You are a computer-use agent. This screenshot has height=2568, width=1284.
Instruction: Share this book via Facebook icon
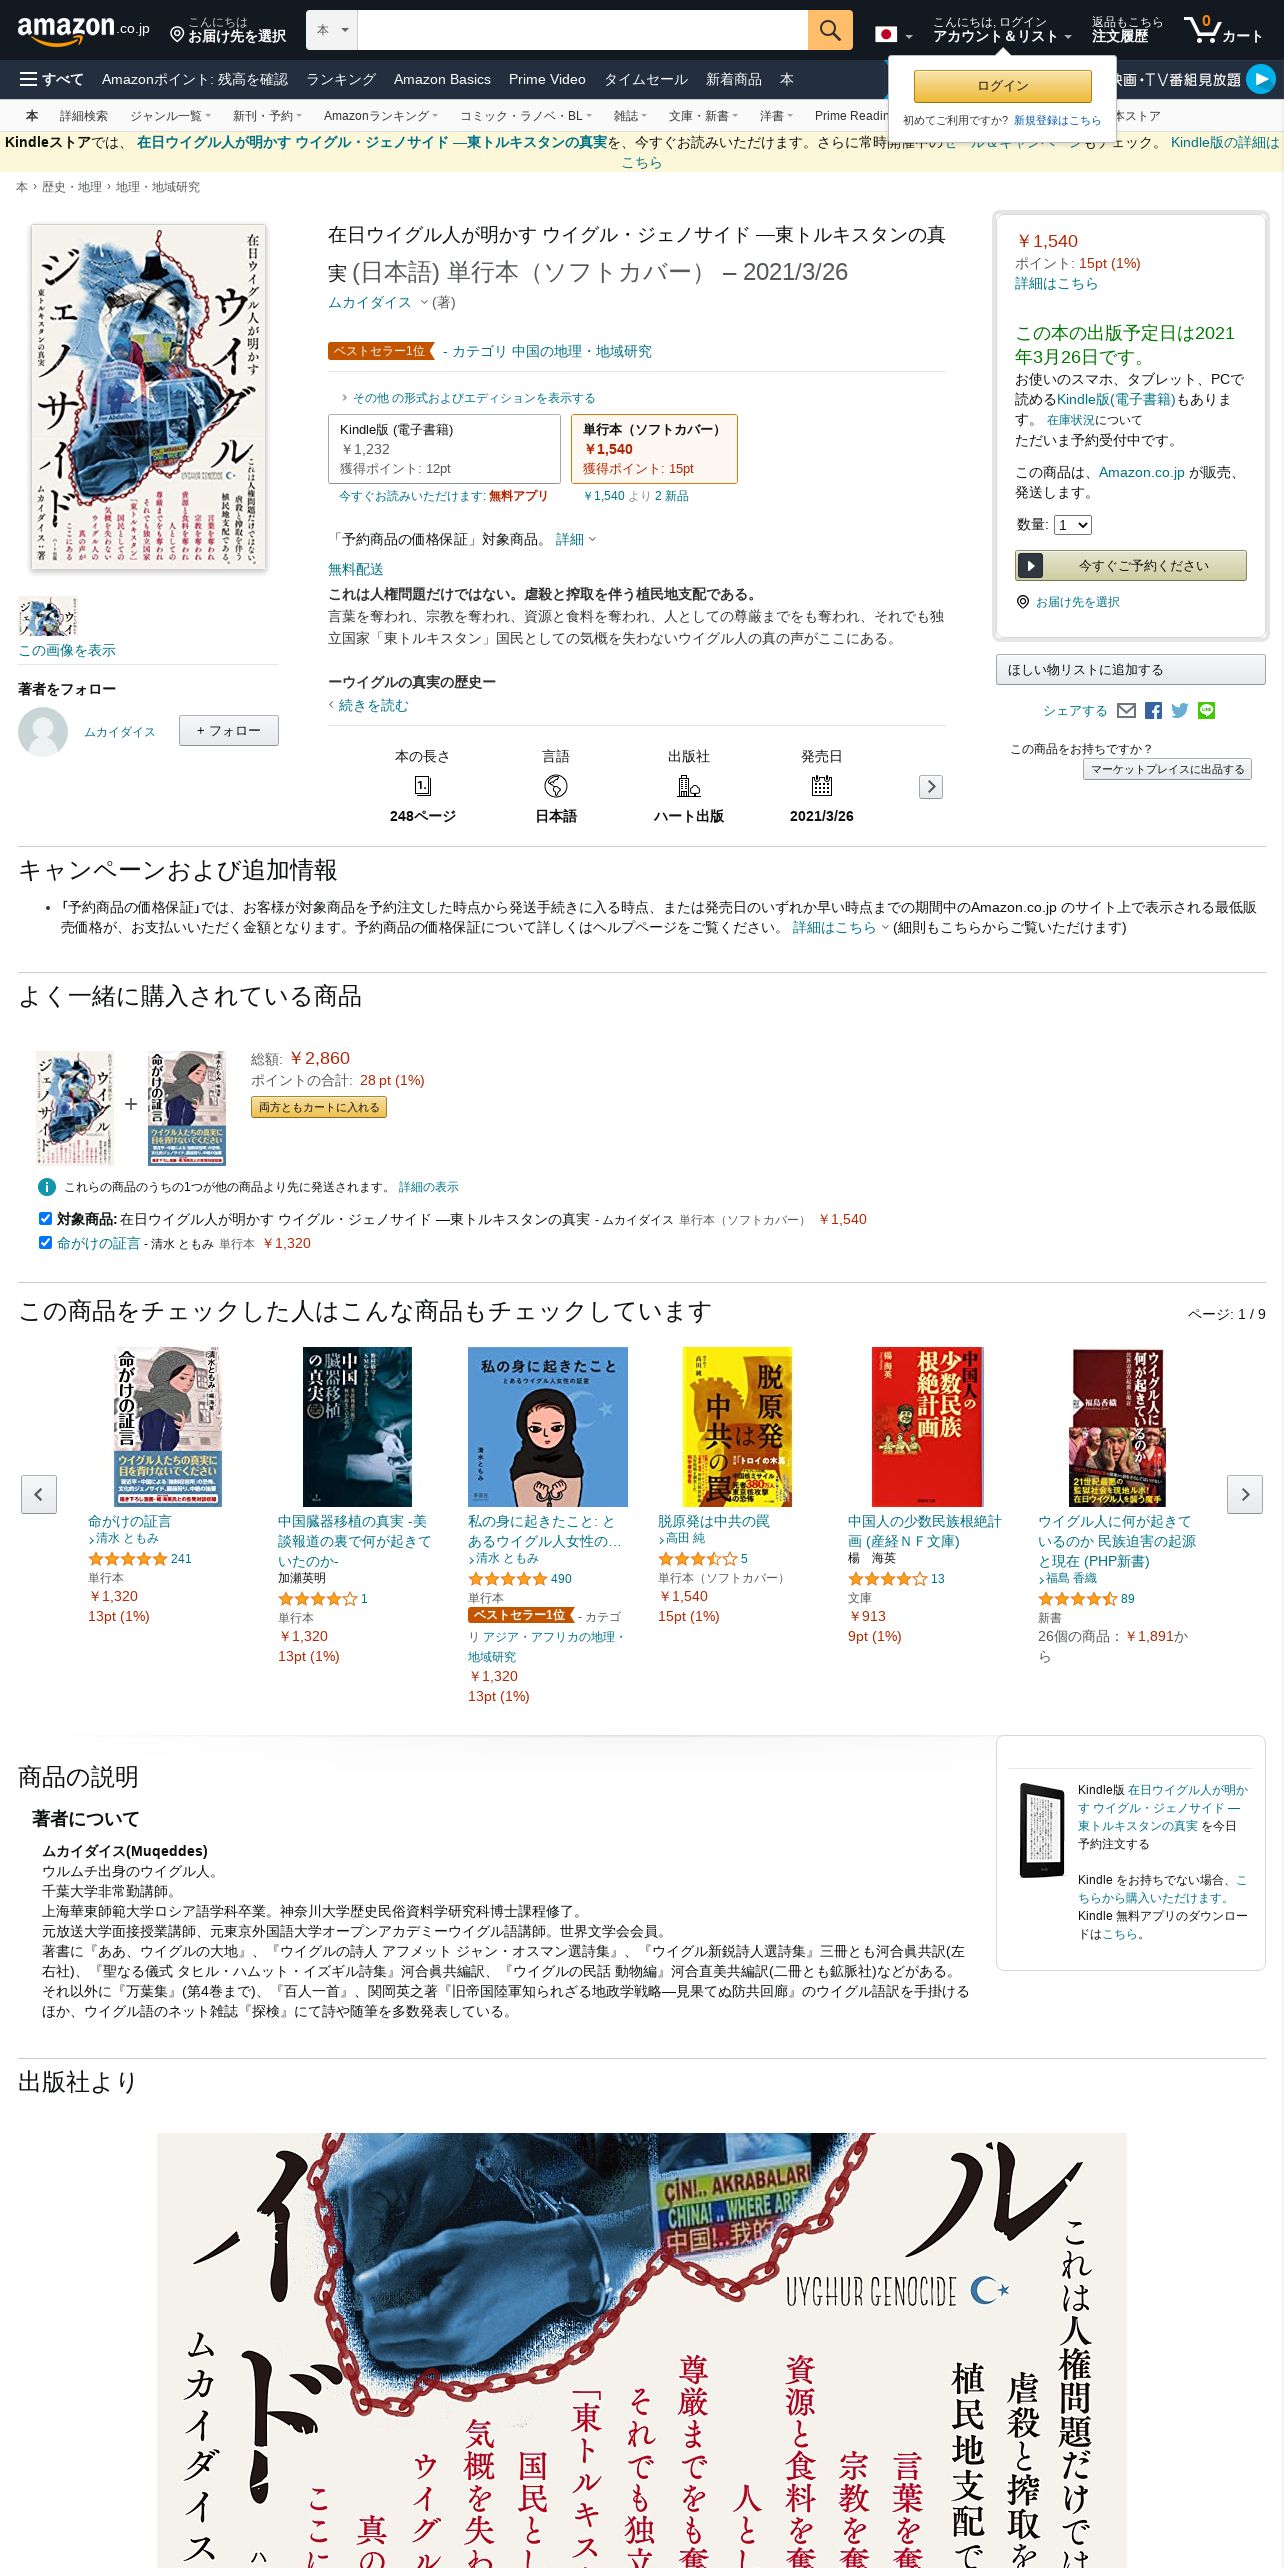pyautogui.click(x=1153, y=711)
